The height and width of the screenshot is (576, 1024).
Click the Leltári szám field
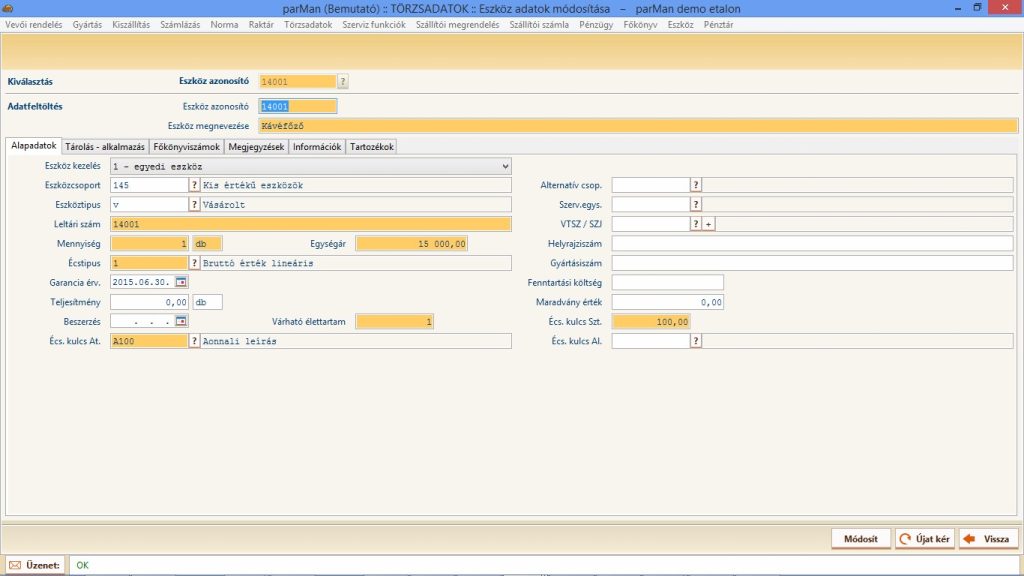(311, 224)
